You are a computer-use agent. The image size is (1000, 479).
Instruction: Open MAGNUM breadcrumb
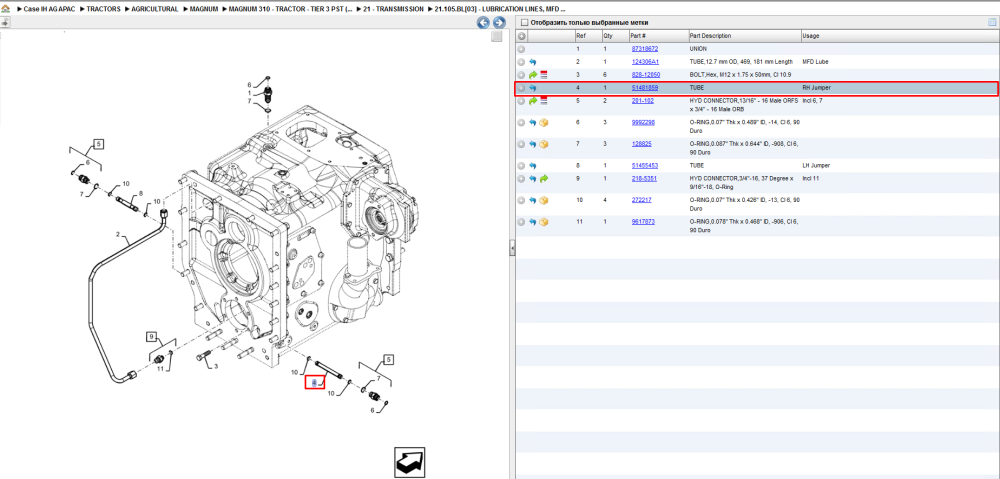pyautogui.click(x=204, y=10)
